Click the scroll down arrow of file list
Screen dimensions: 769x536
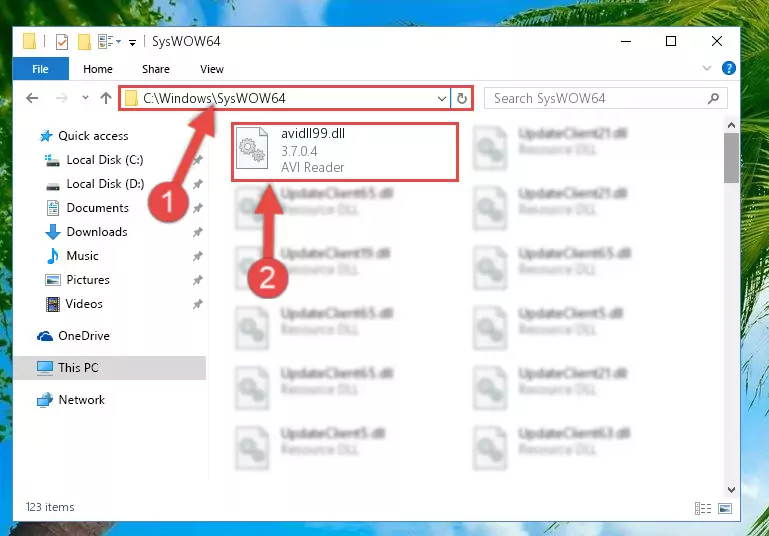click(x=731, y=489)
